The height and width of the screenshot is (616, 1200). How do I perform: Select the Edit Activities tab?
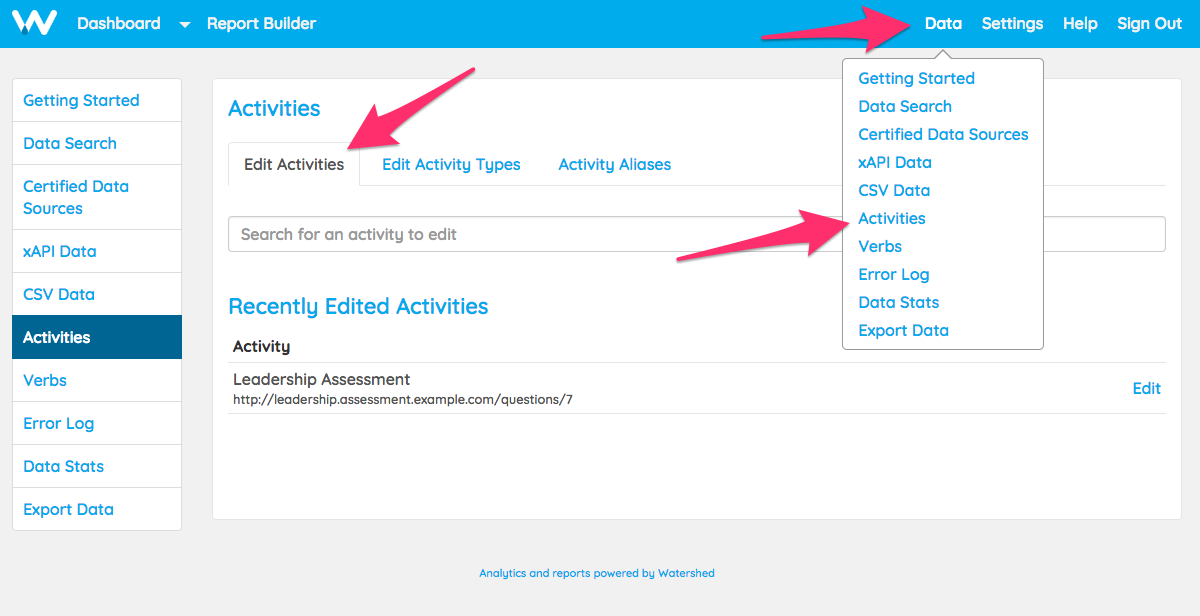click(x=294, y=164)
